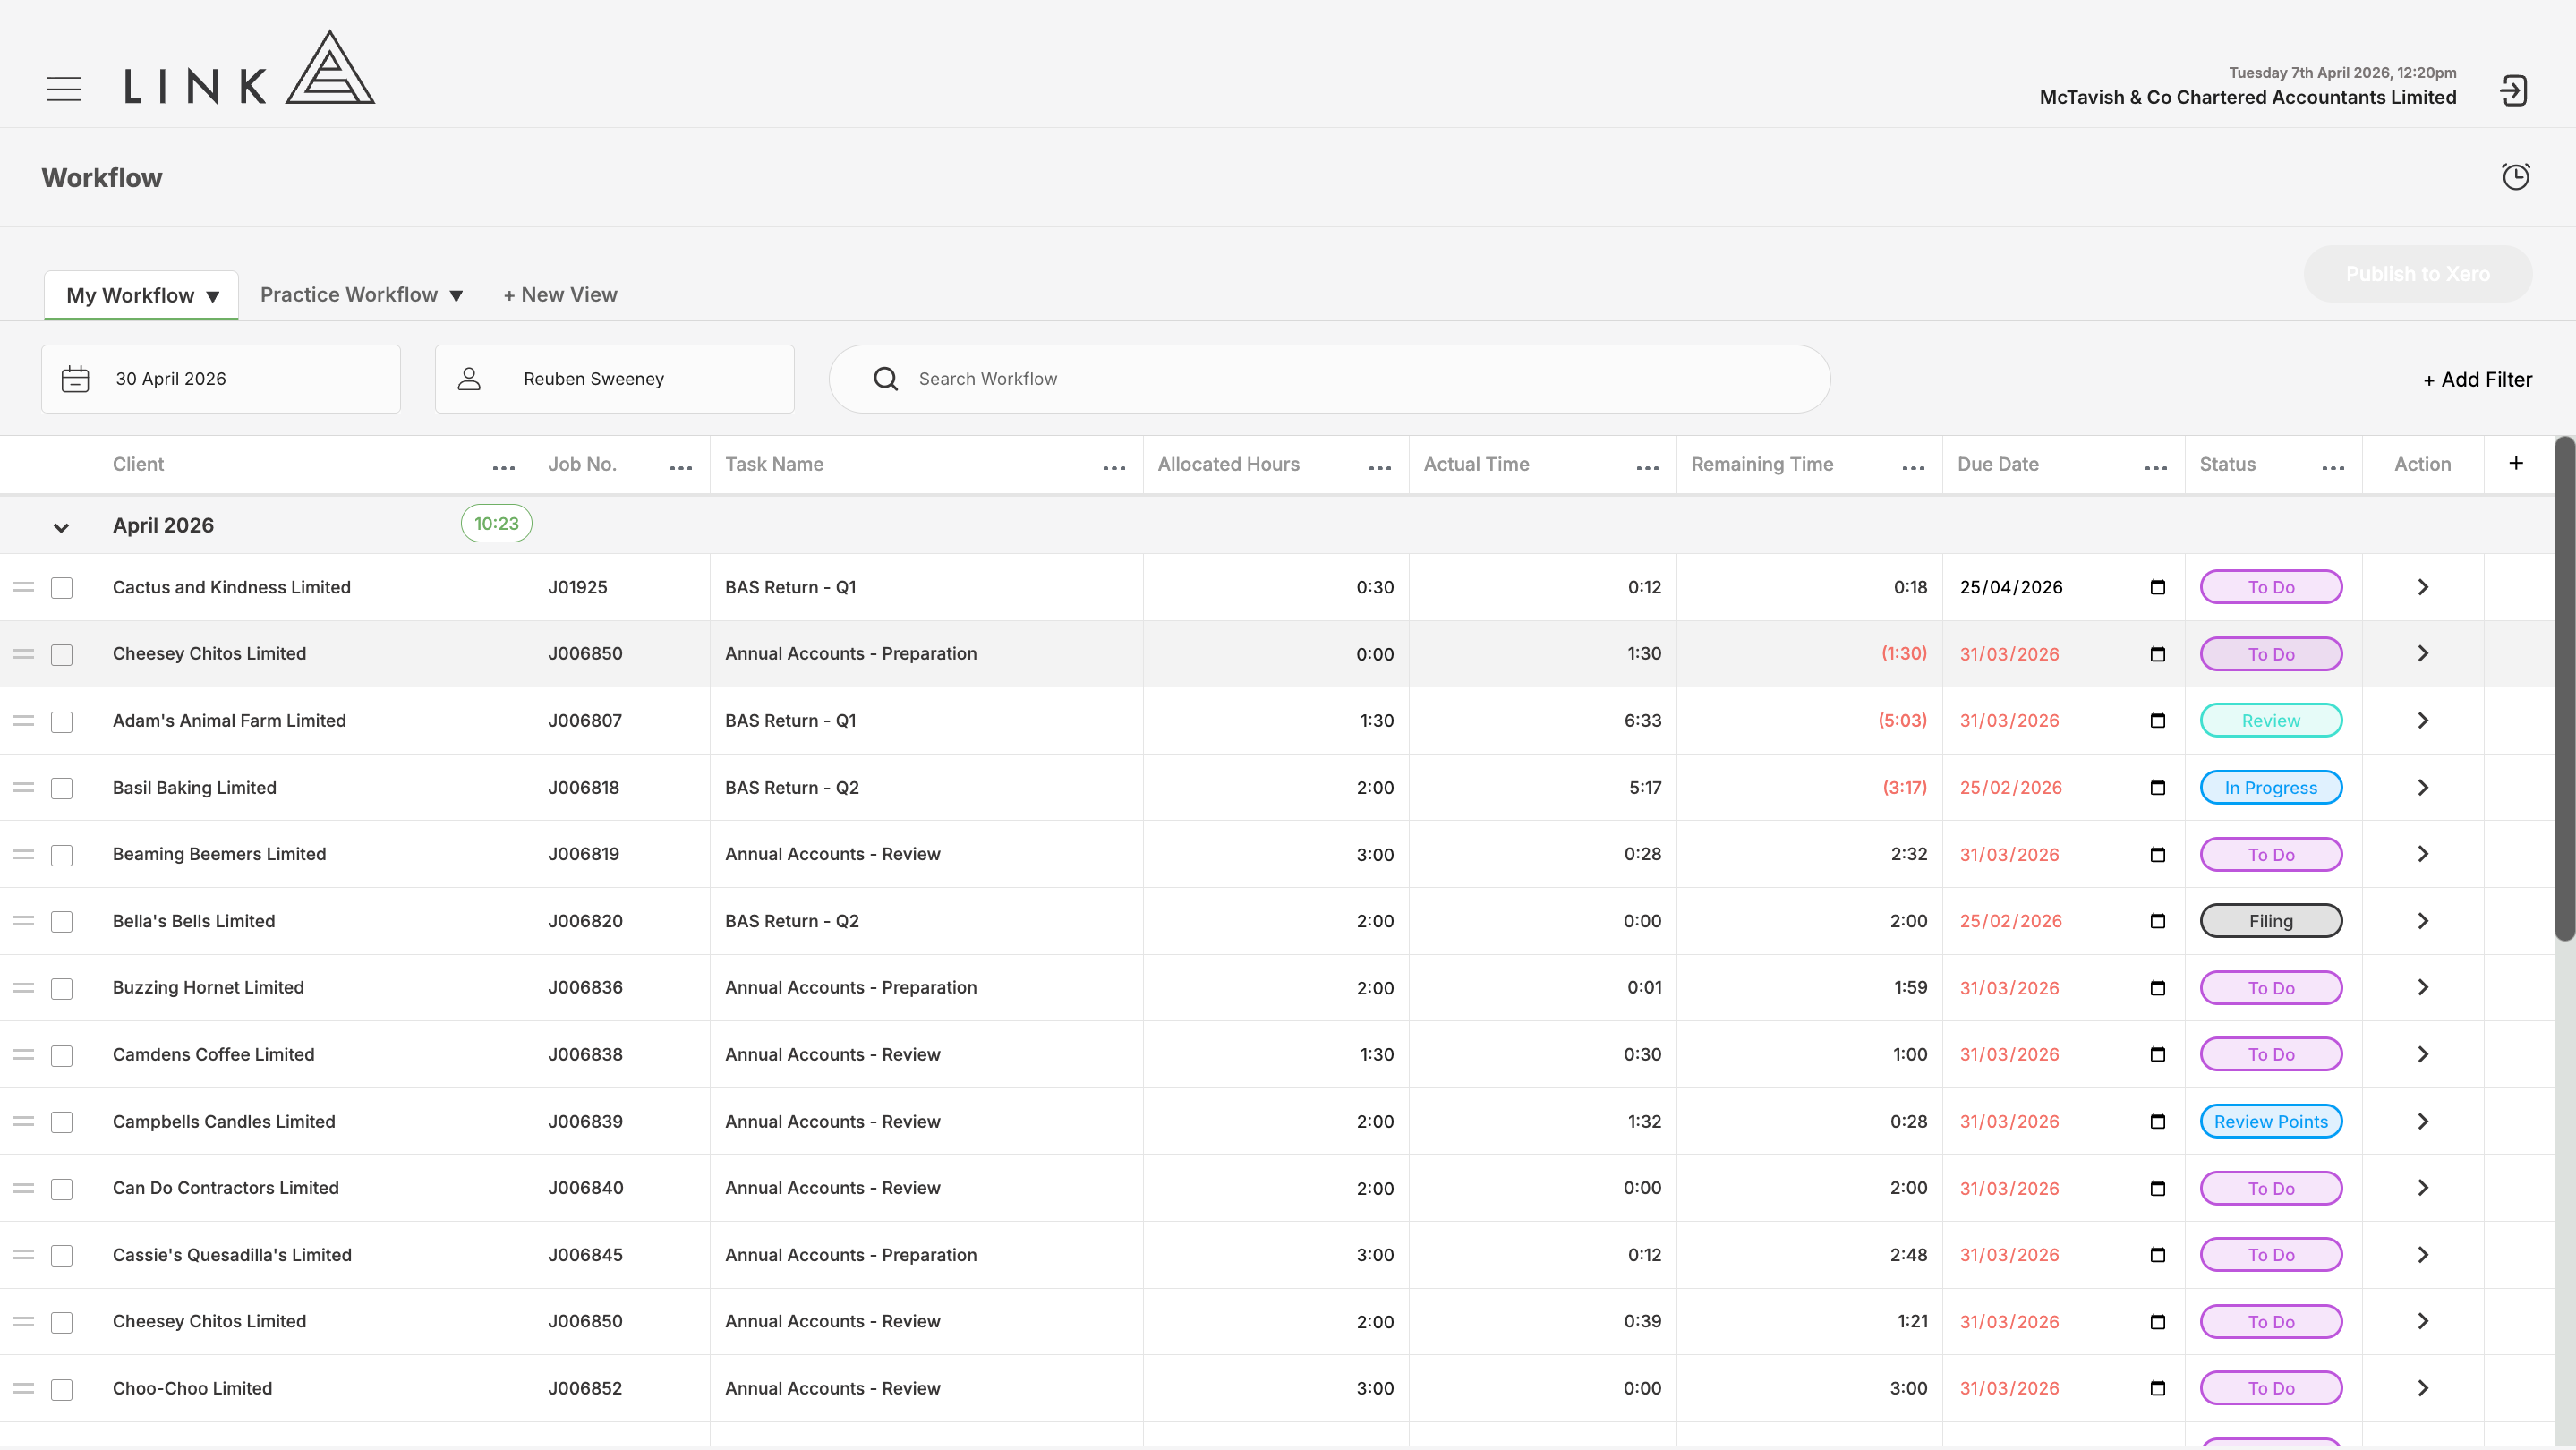Select the Adam's Animal Farm Limited checkbox
Image resolution: width=2576 pixels, height=1450 pixels.
62,722
